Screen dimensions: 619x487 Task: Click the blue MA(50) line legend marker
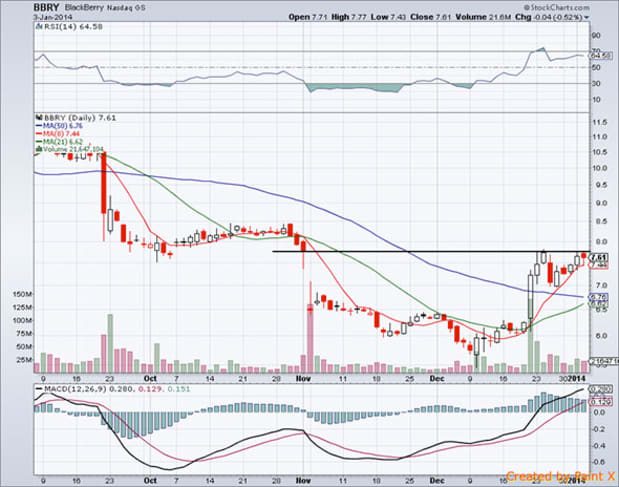(x=39, y=126)
